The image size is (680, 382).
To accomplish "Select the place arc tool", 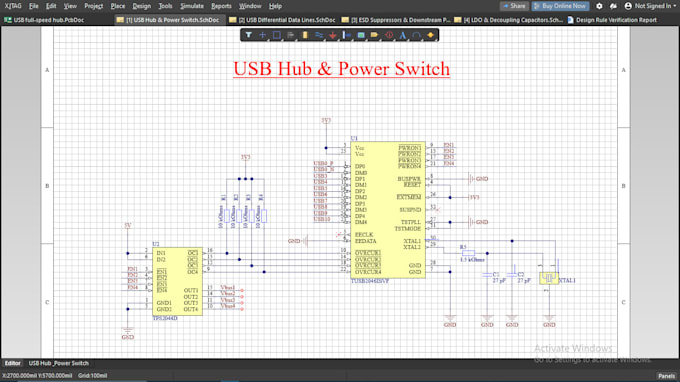I will click(417, 35).
